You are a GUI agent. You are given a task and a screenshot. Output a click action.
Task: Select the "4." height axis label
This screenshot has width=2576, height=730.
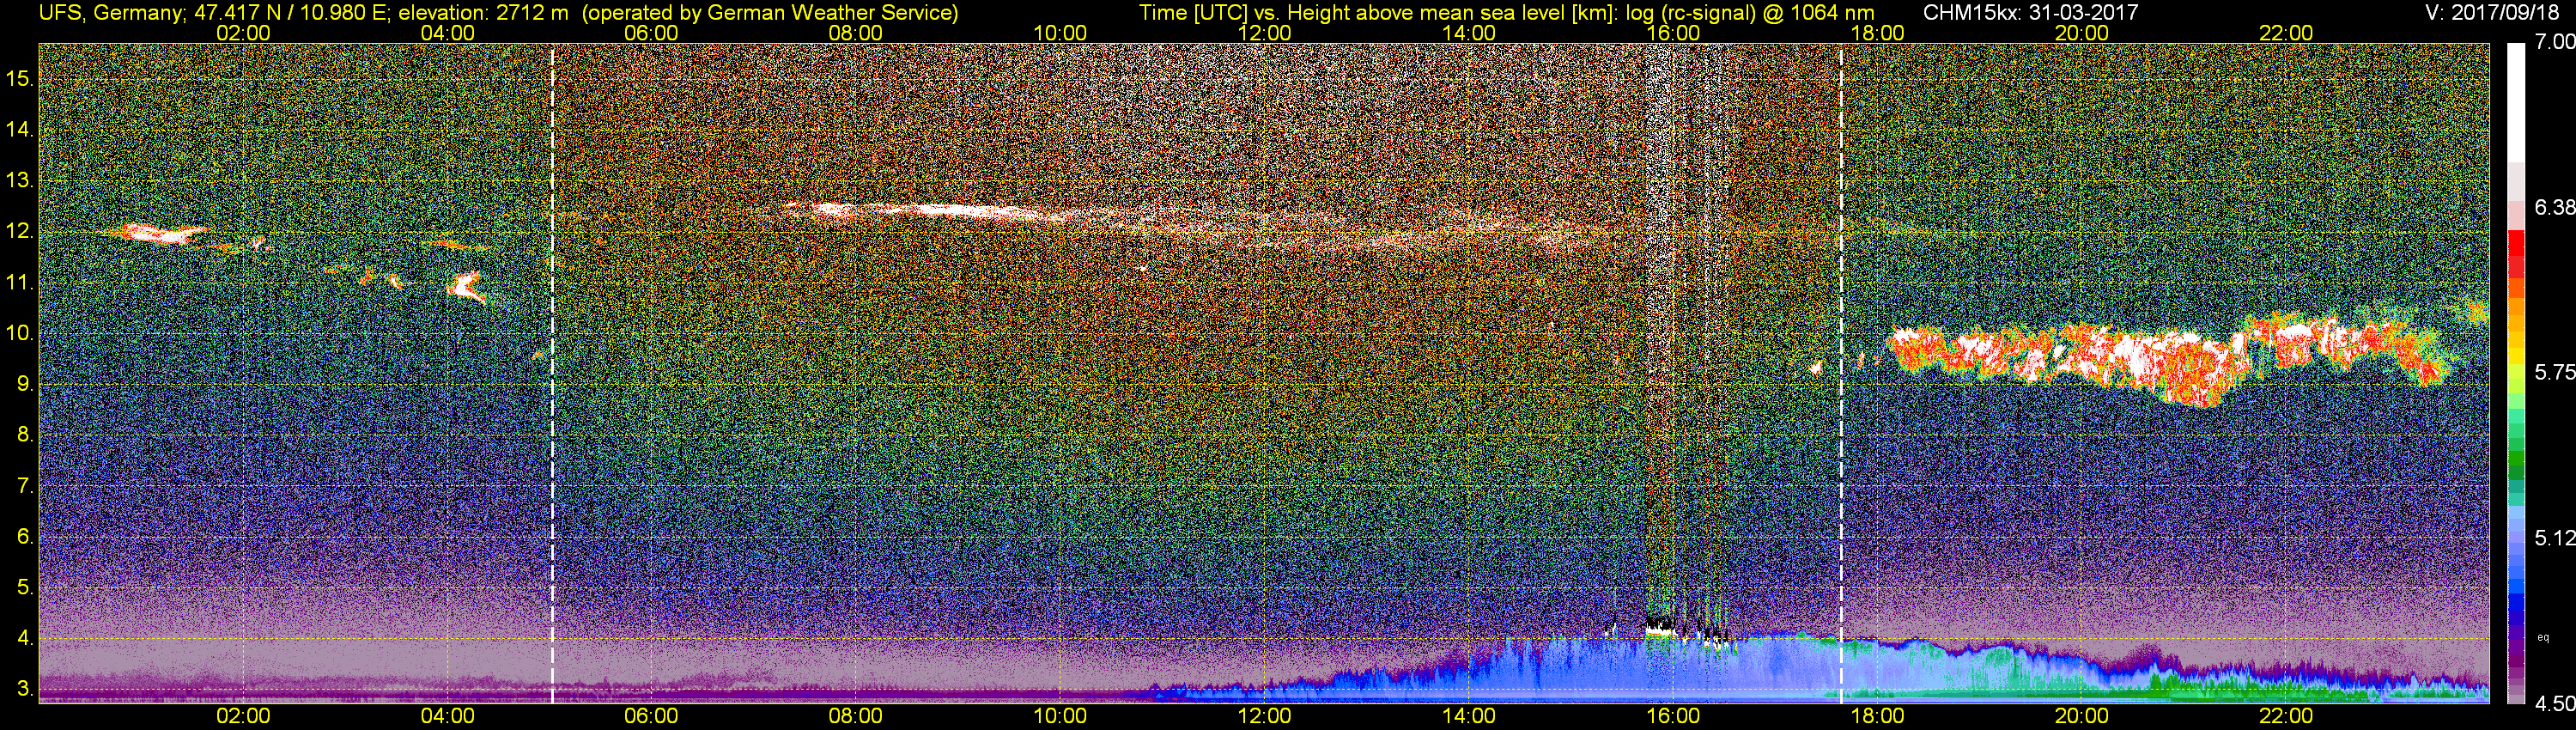[x=25, y=639]
